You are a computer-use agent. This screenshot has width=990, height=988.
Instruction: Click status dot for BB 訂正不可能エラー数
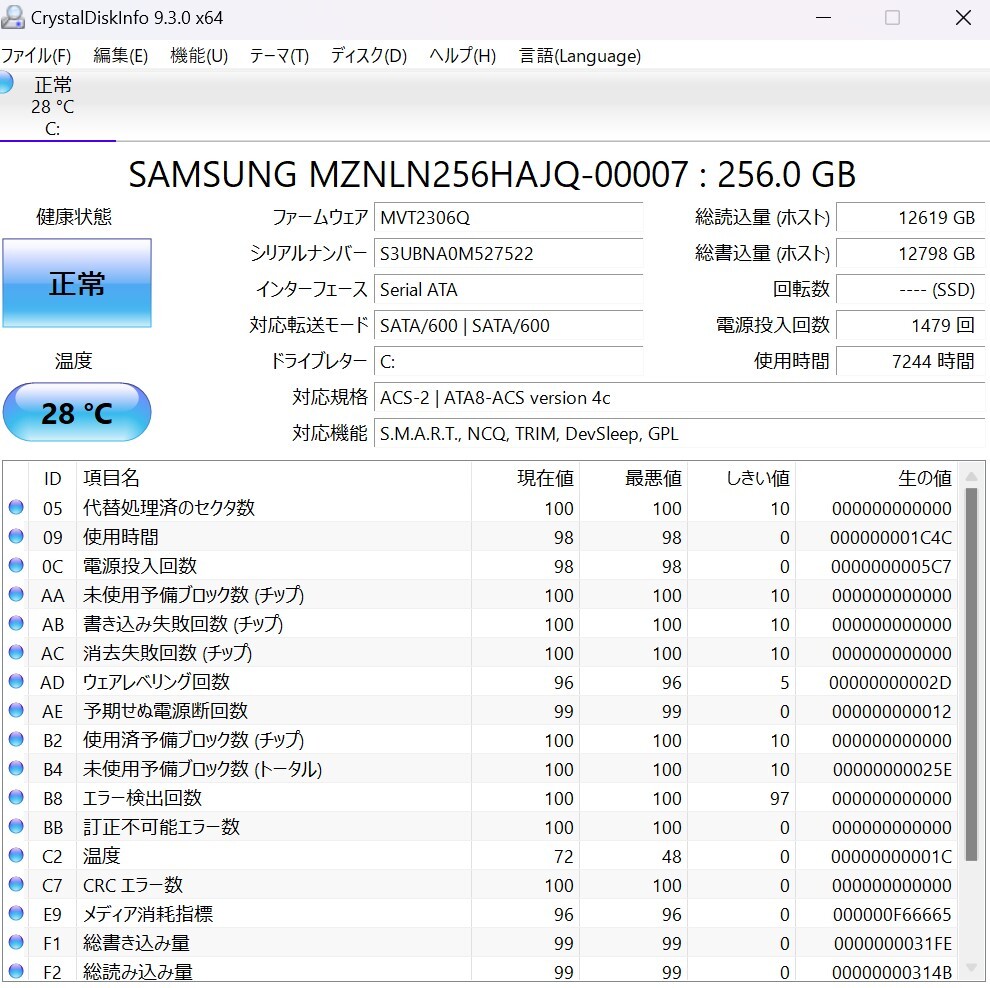tap(16, 826)
